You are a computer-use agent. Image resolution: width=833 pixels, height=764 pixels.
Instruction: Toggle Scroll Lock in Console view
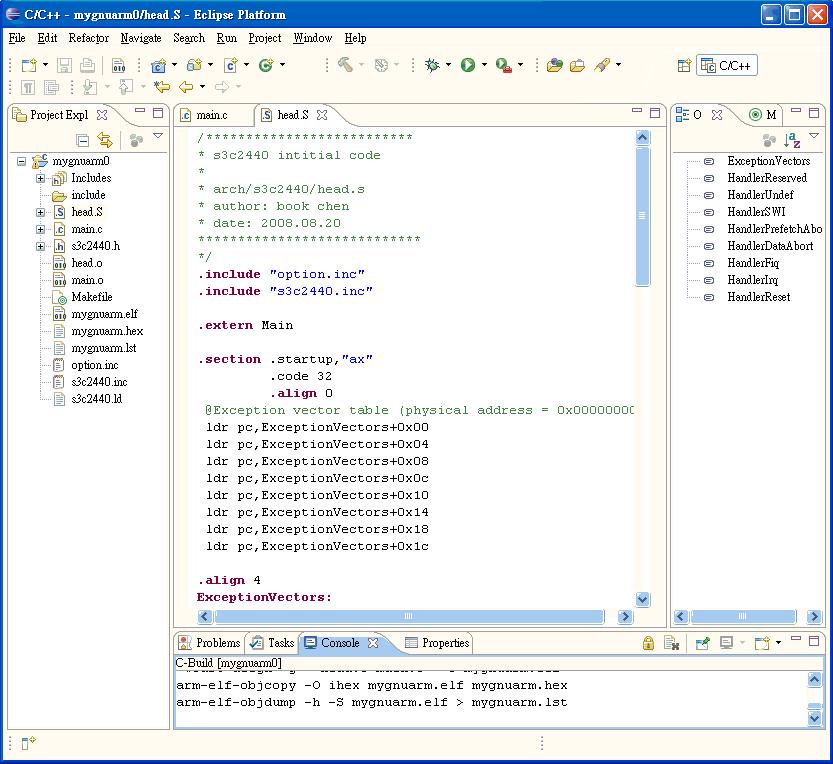pyautogui.click(x=648, y=643)
